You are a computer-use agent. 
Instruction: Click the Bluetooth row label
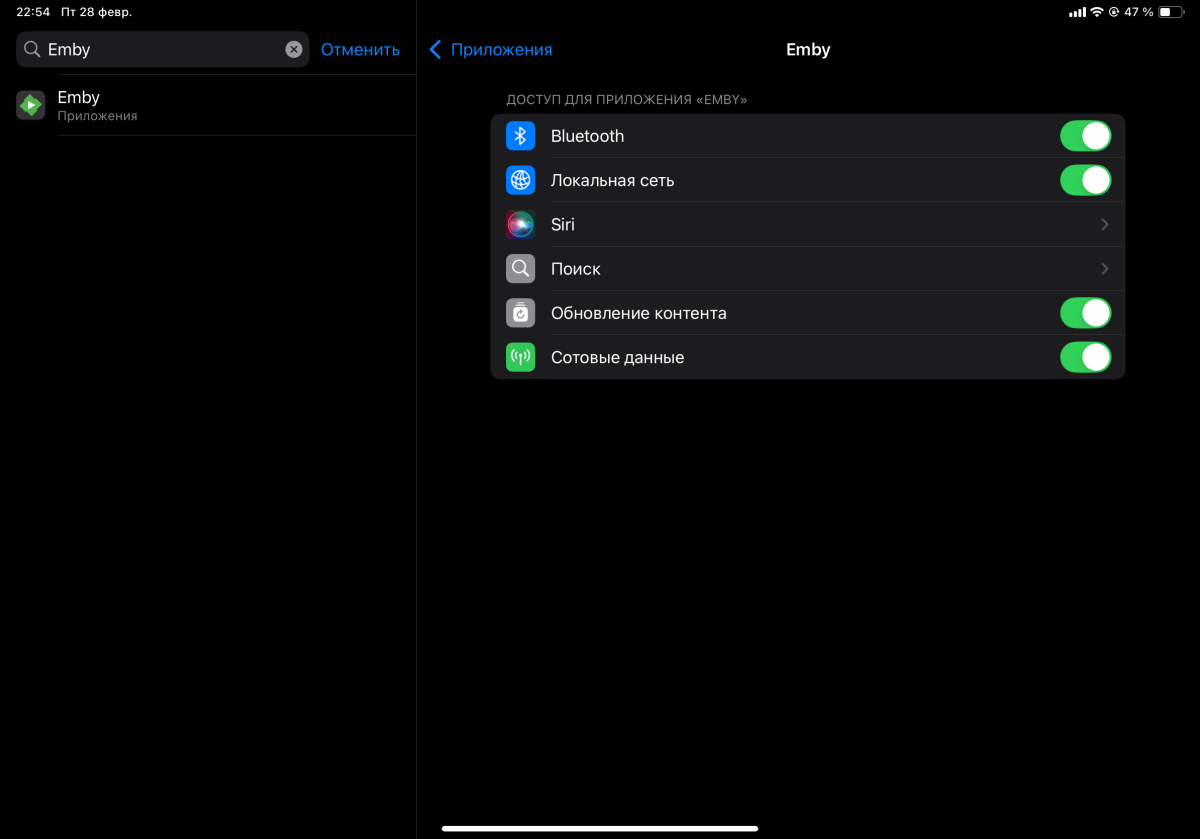pyautogui.click(x=587, y=136)
